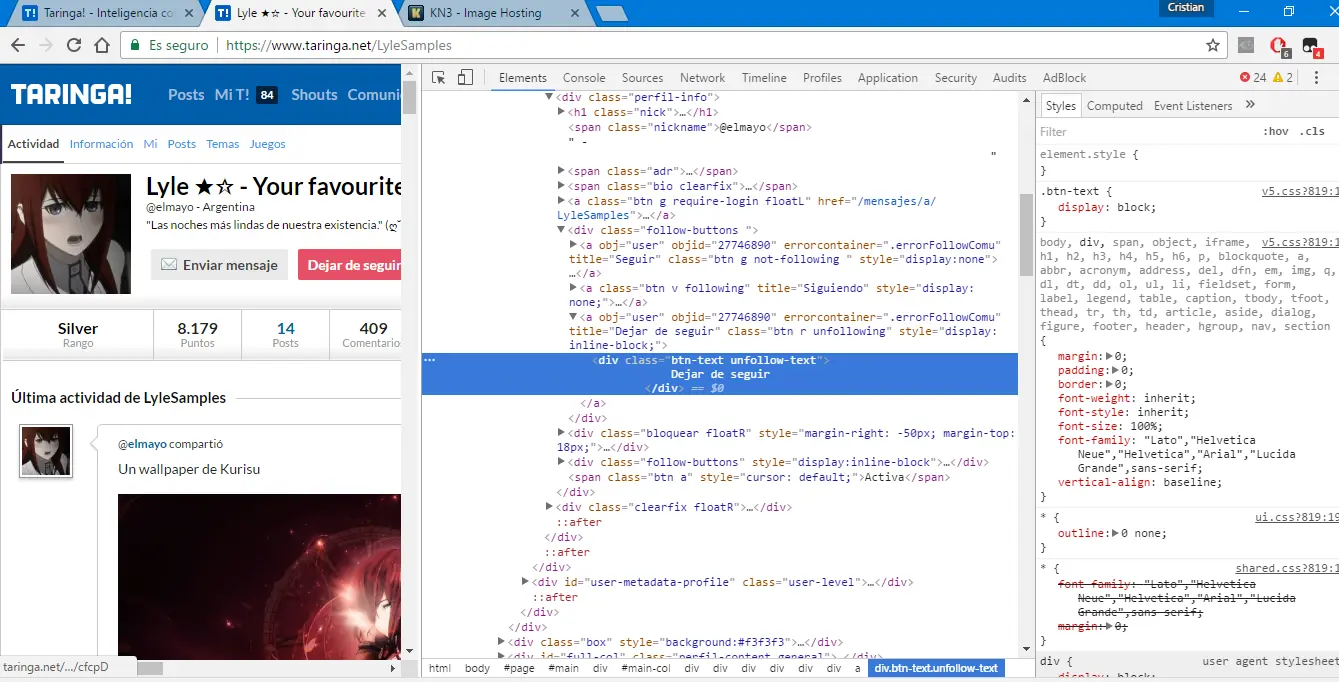
Task: Open the Juegos profile tab
Action: [268, 144]
